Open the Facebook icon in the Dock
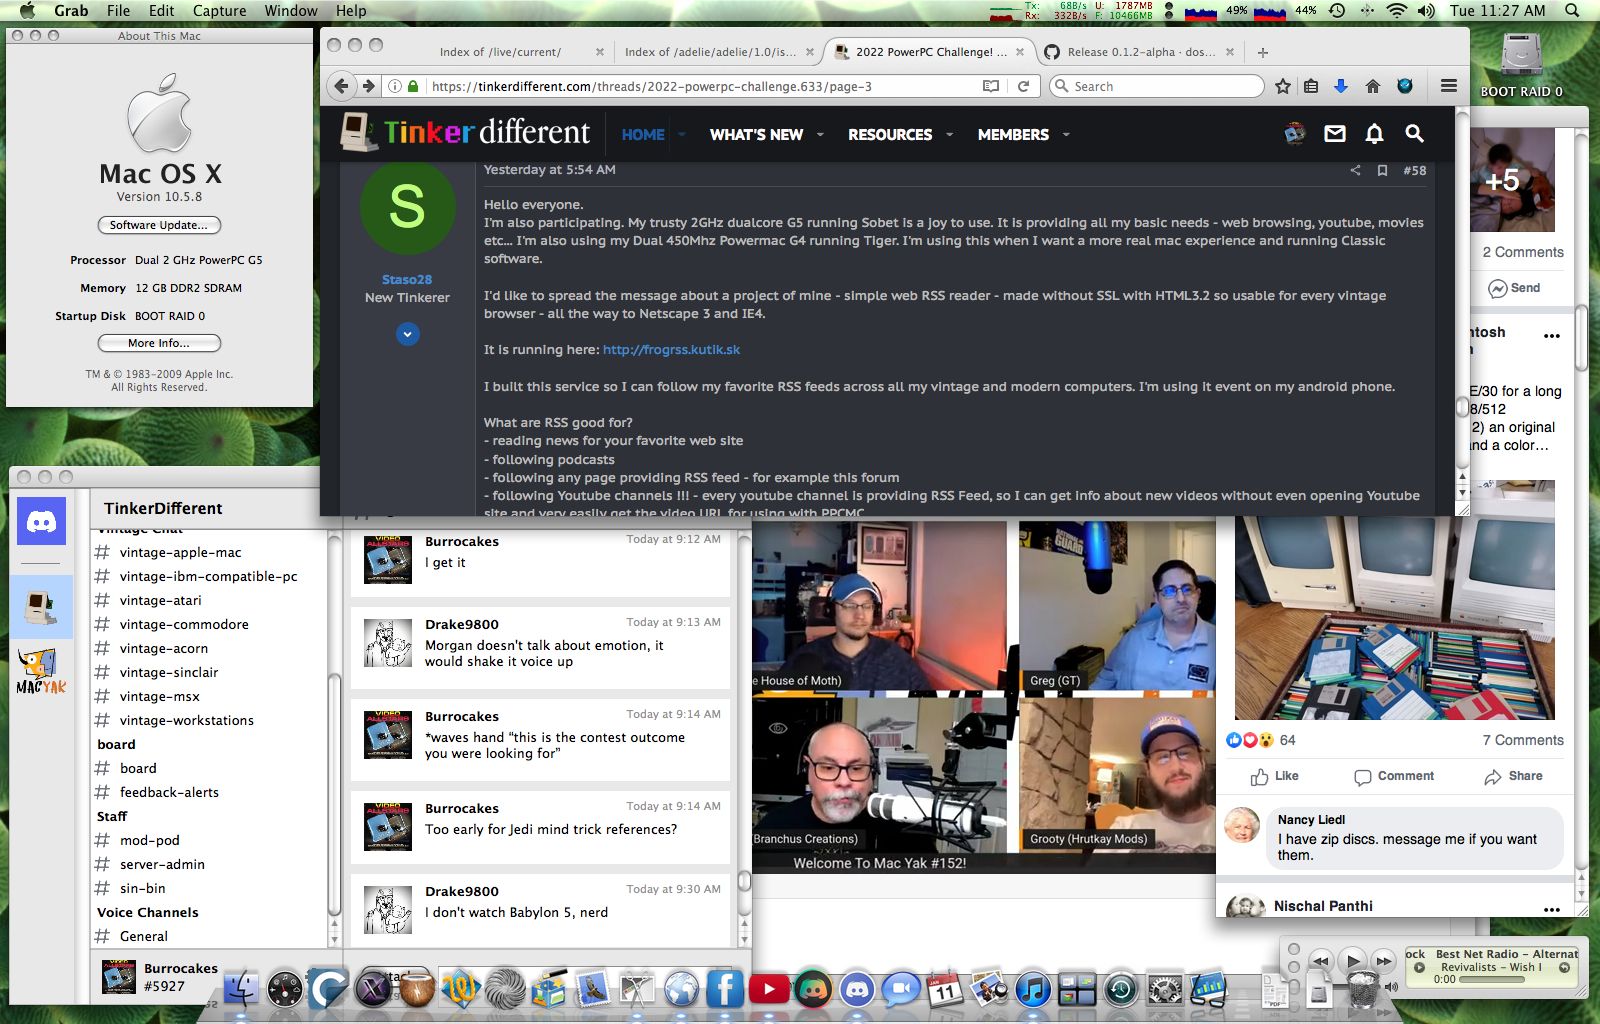 [x=725, y=989]
